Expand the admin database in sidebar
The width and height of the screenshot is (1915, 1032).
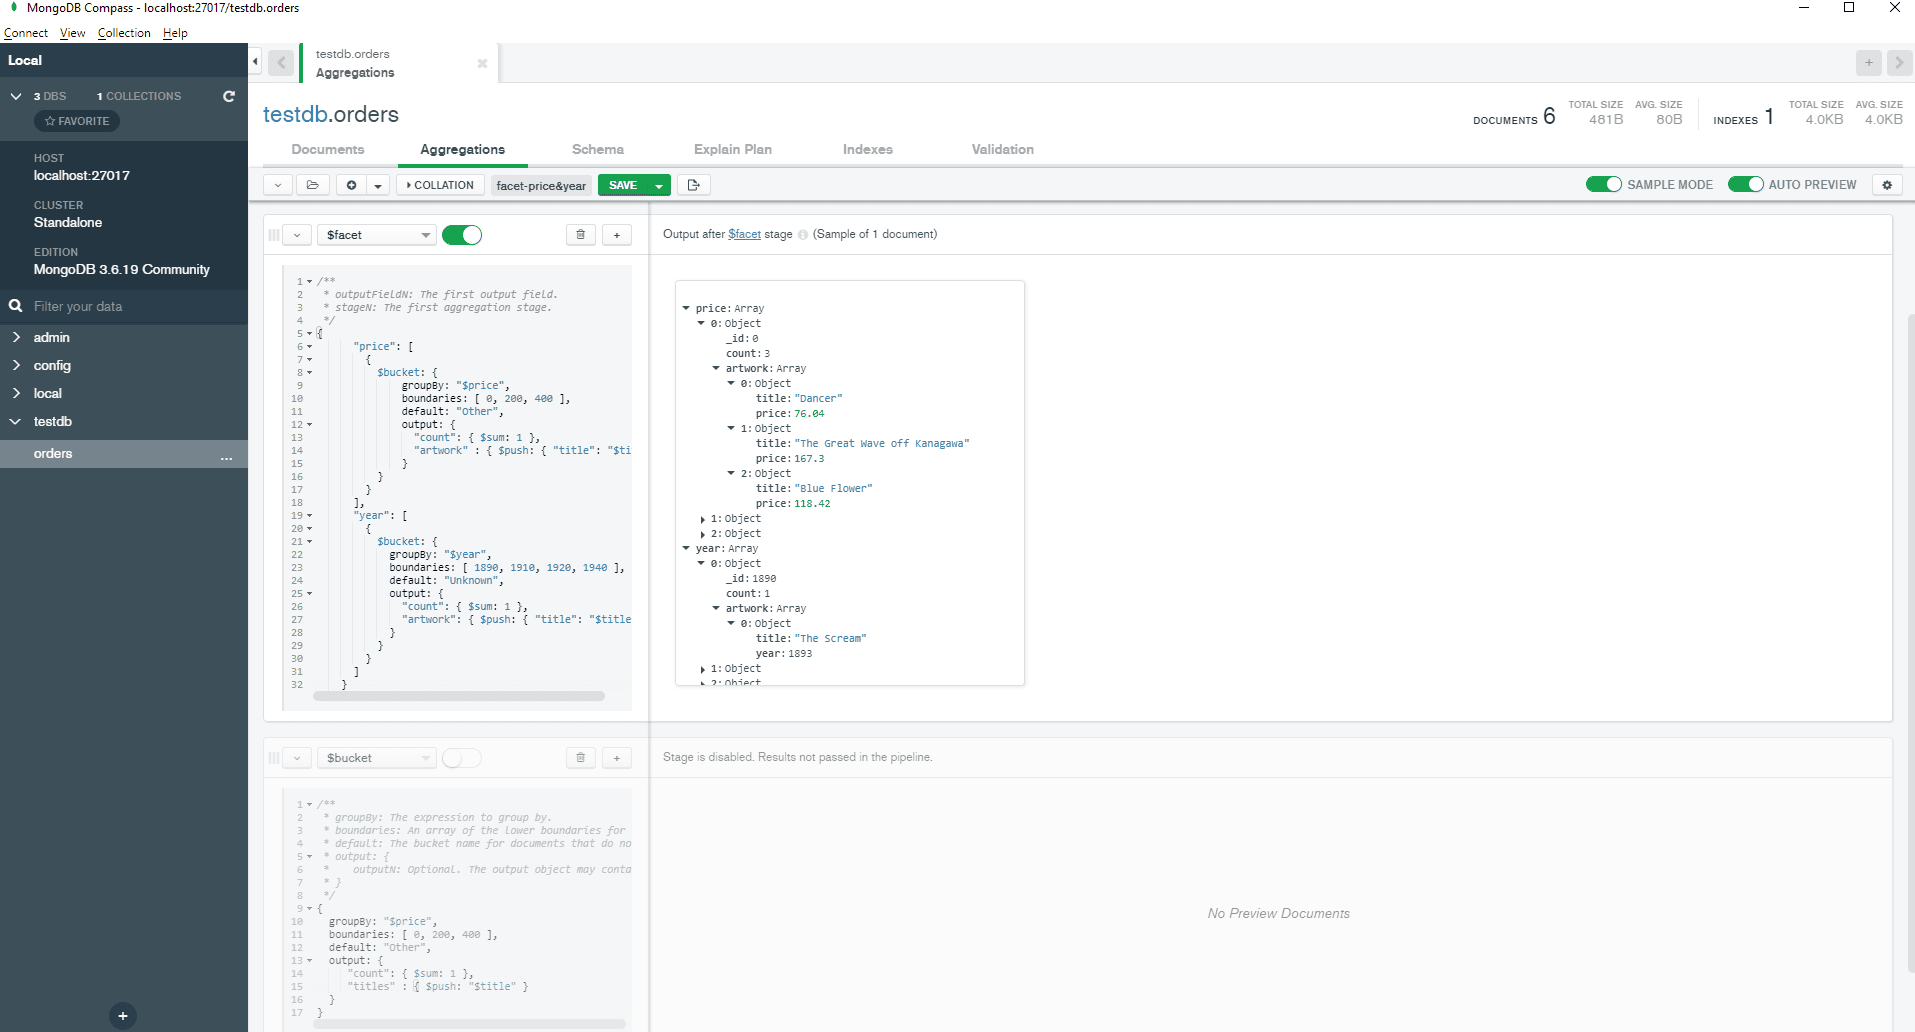point(16,338)
